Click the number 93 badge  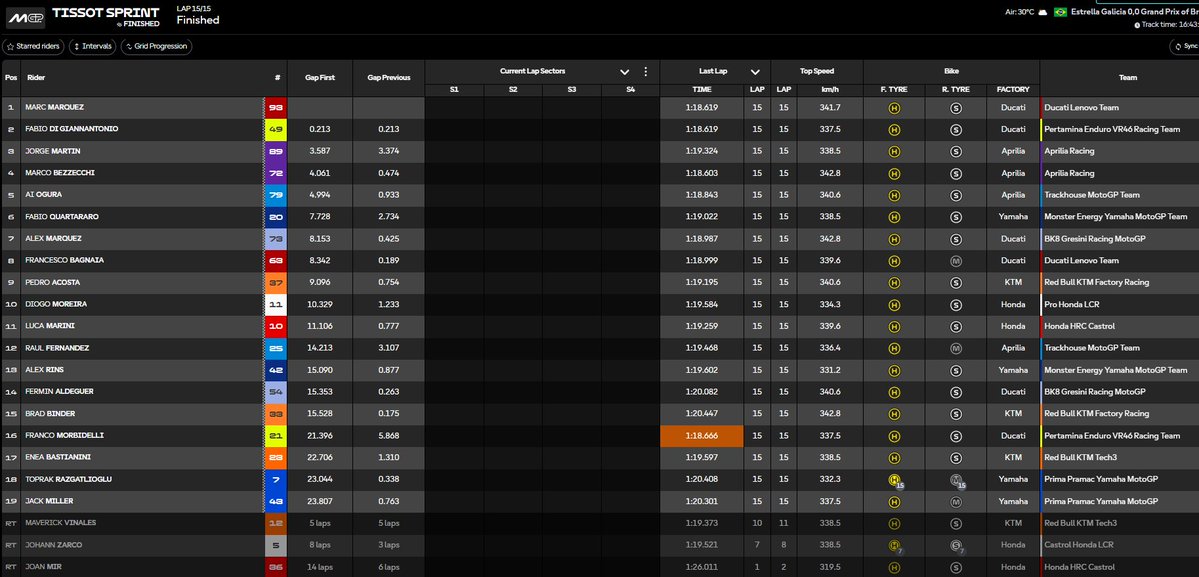pos(275,108)
